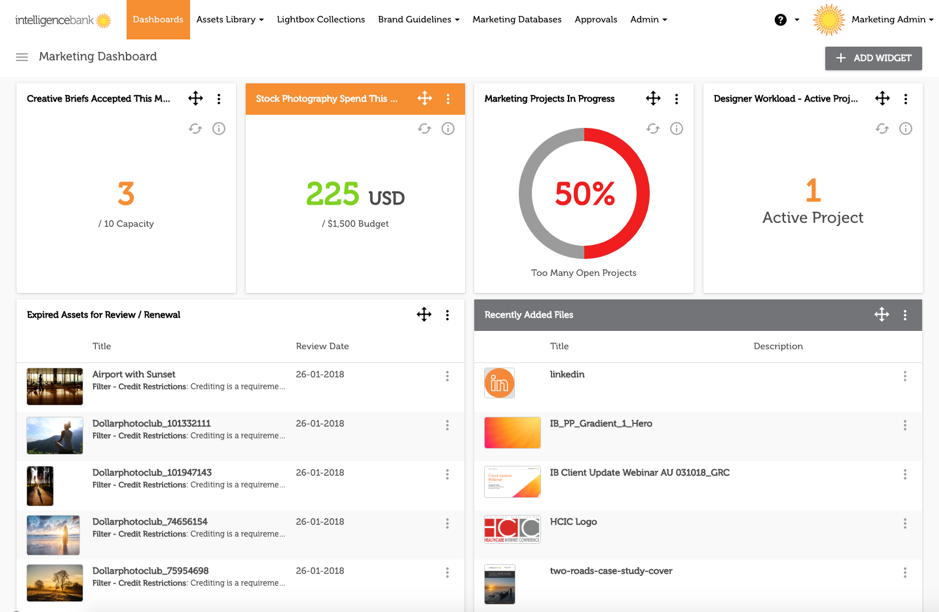The width and height of the screenshot is (939, 612).
Task: Refresh the Marketing Projects In Progress widget
Action: [653, 129]
